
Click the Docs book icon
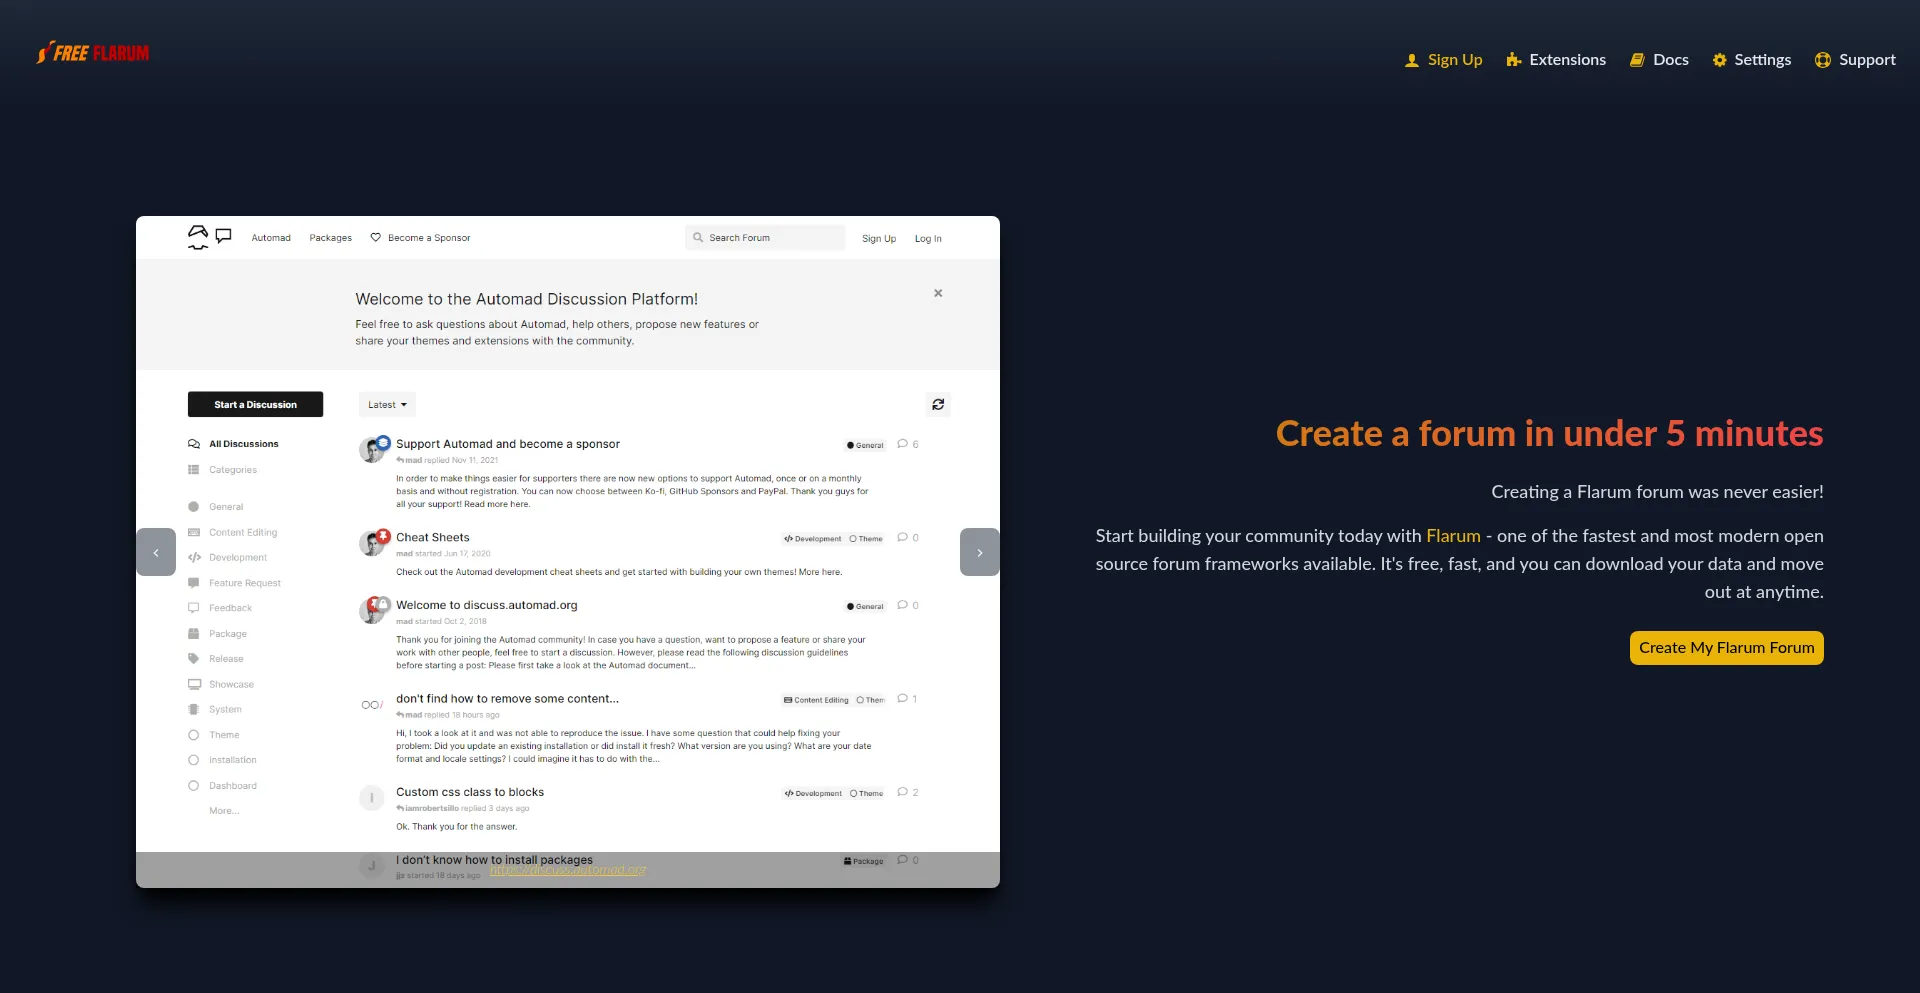(x=1637, y=60)
